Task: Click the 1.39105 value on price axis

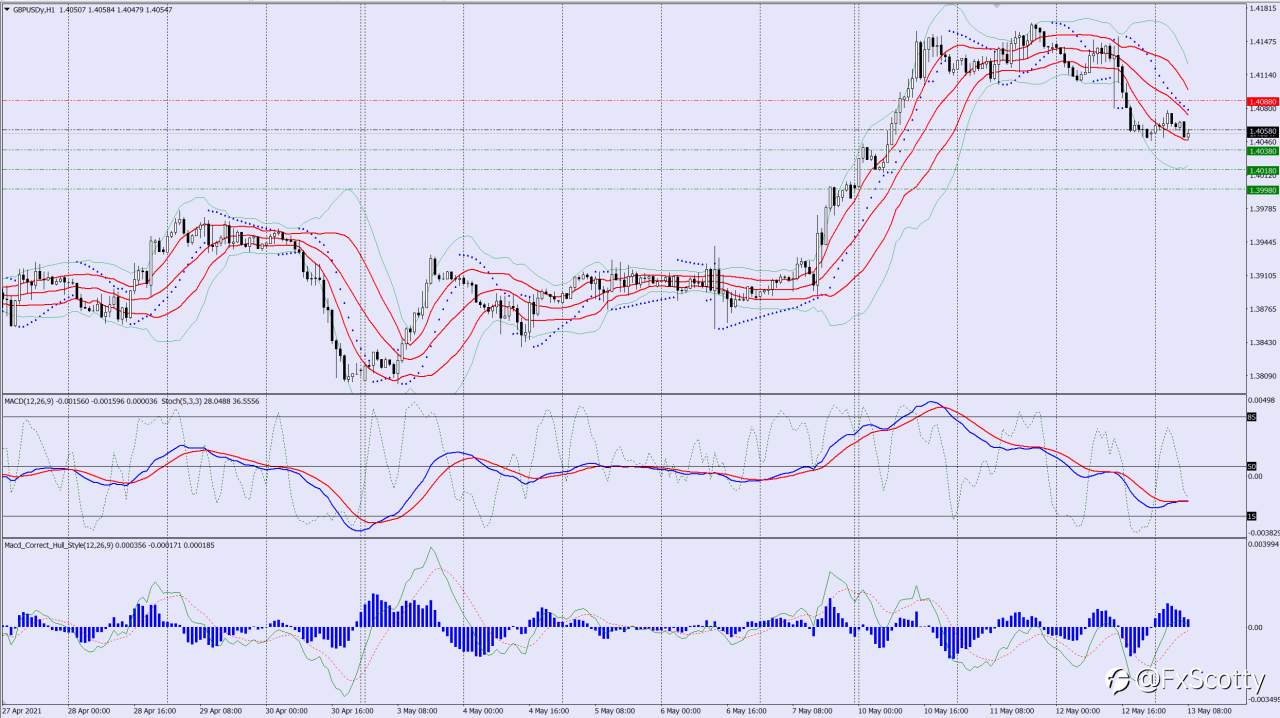Action: [x=1261, y=276]
